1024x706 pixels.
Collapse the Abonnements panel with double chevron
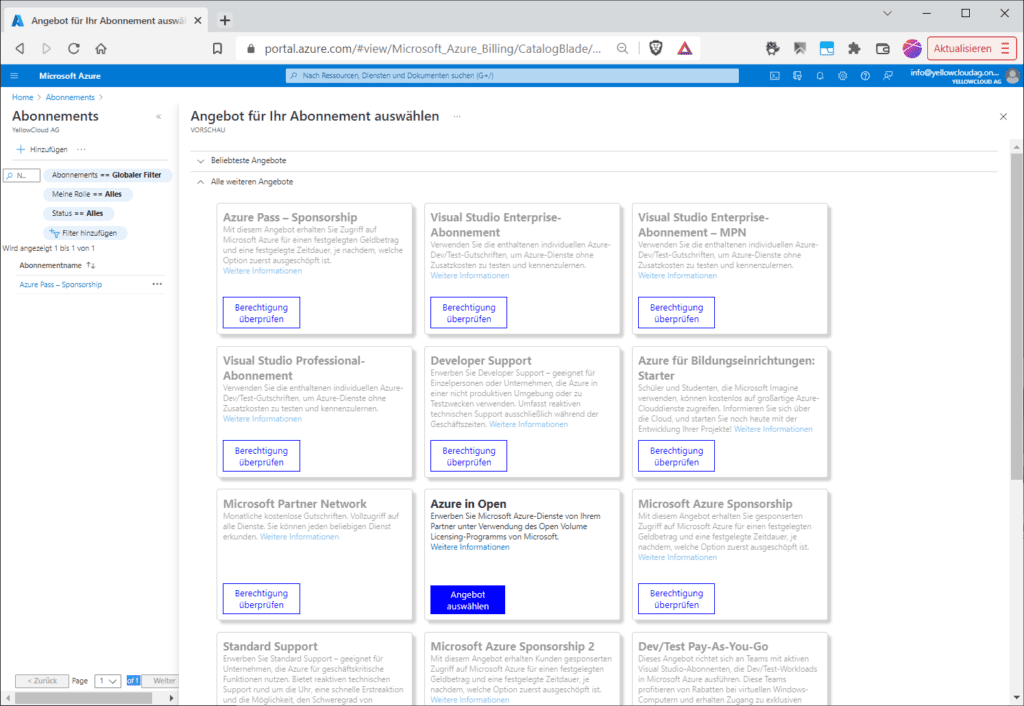[x=158, y=117]
